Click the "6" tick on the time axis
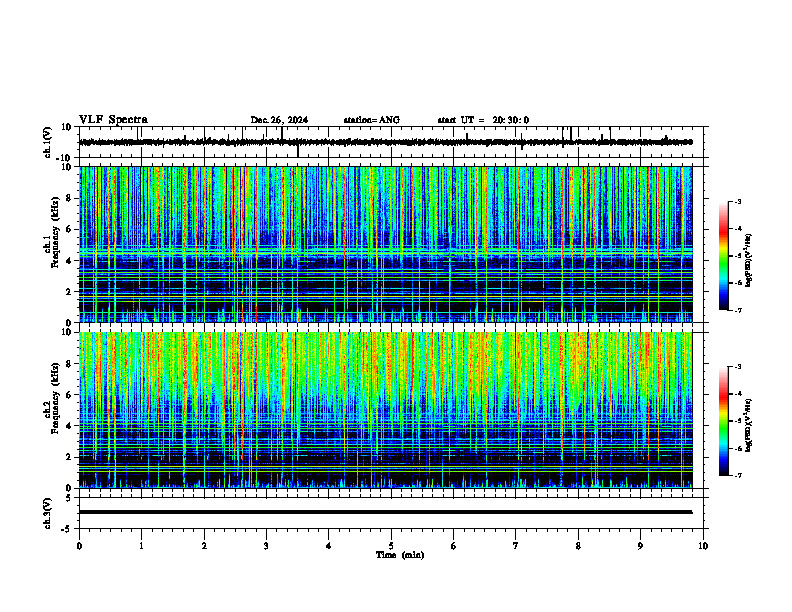 (454, 546)
